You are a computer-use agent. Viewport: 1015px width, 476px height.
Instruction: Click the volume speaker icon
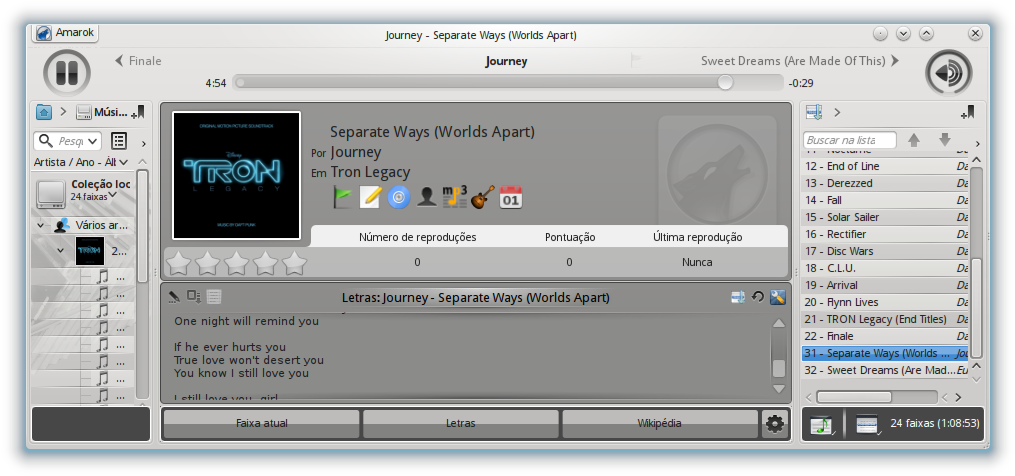pos(948,72)
